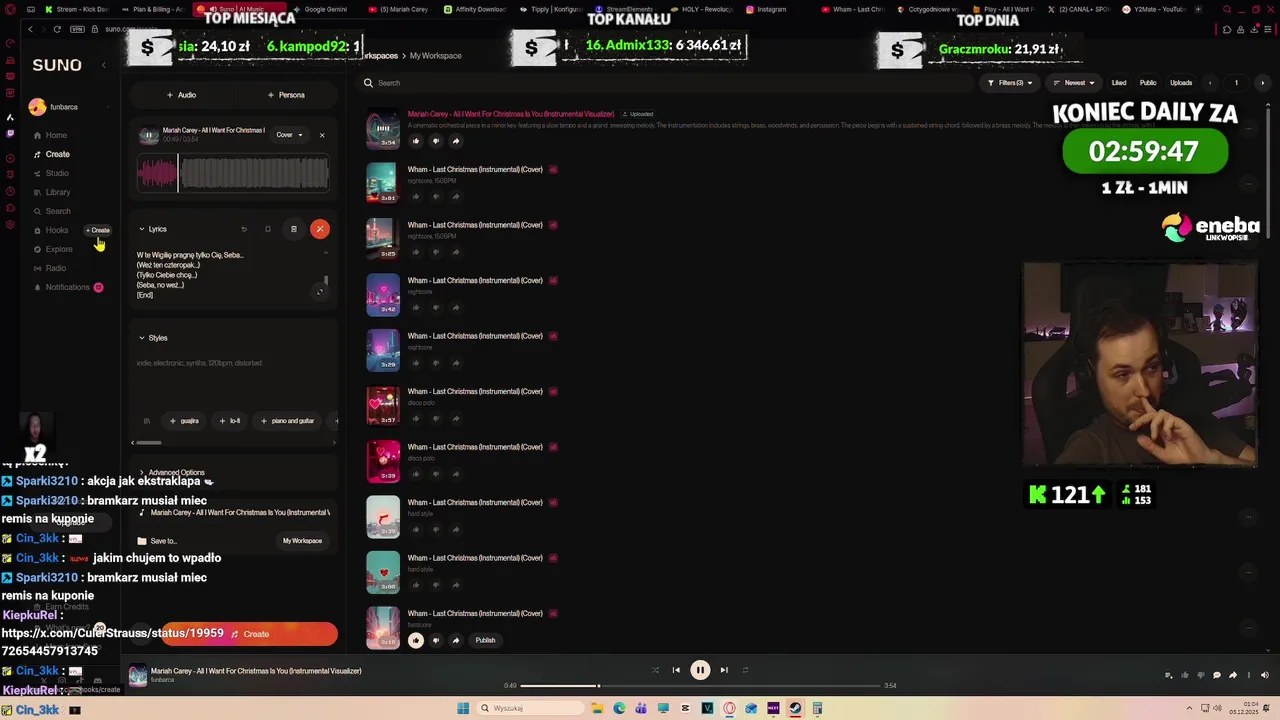Go to the next page of songs
The width and height of the screenshot is (1280, 720).
pyautogui.click(x=1262, y=83)
